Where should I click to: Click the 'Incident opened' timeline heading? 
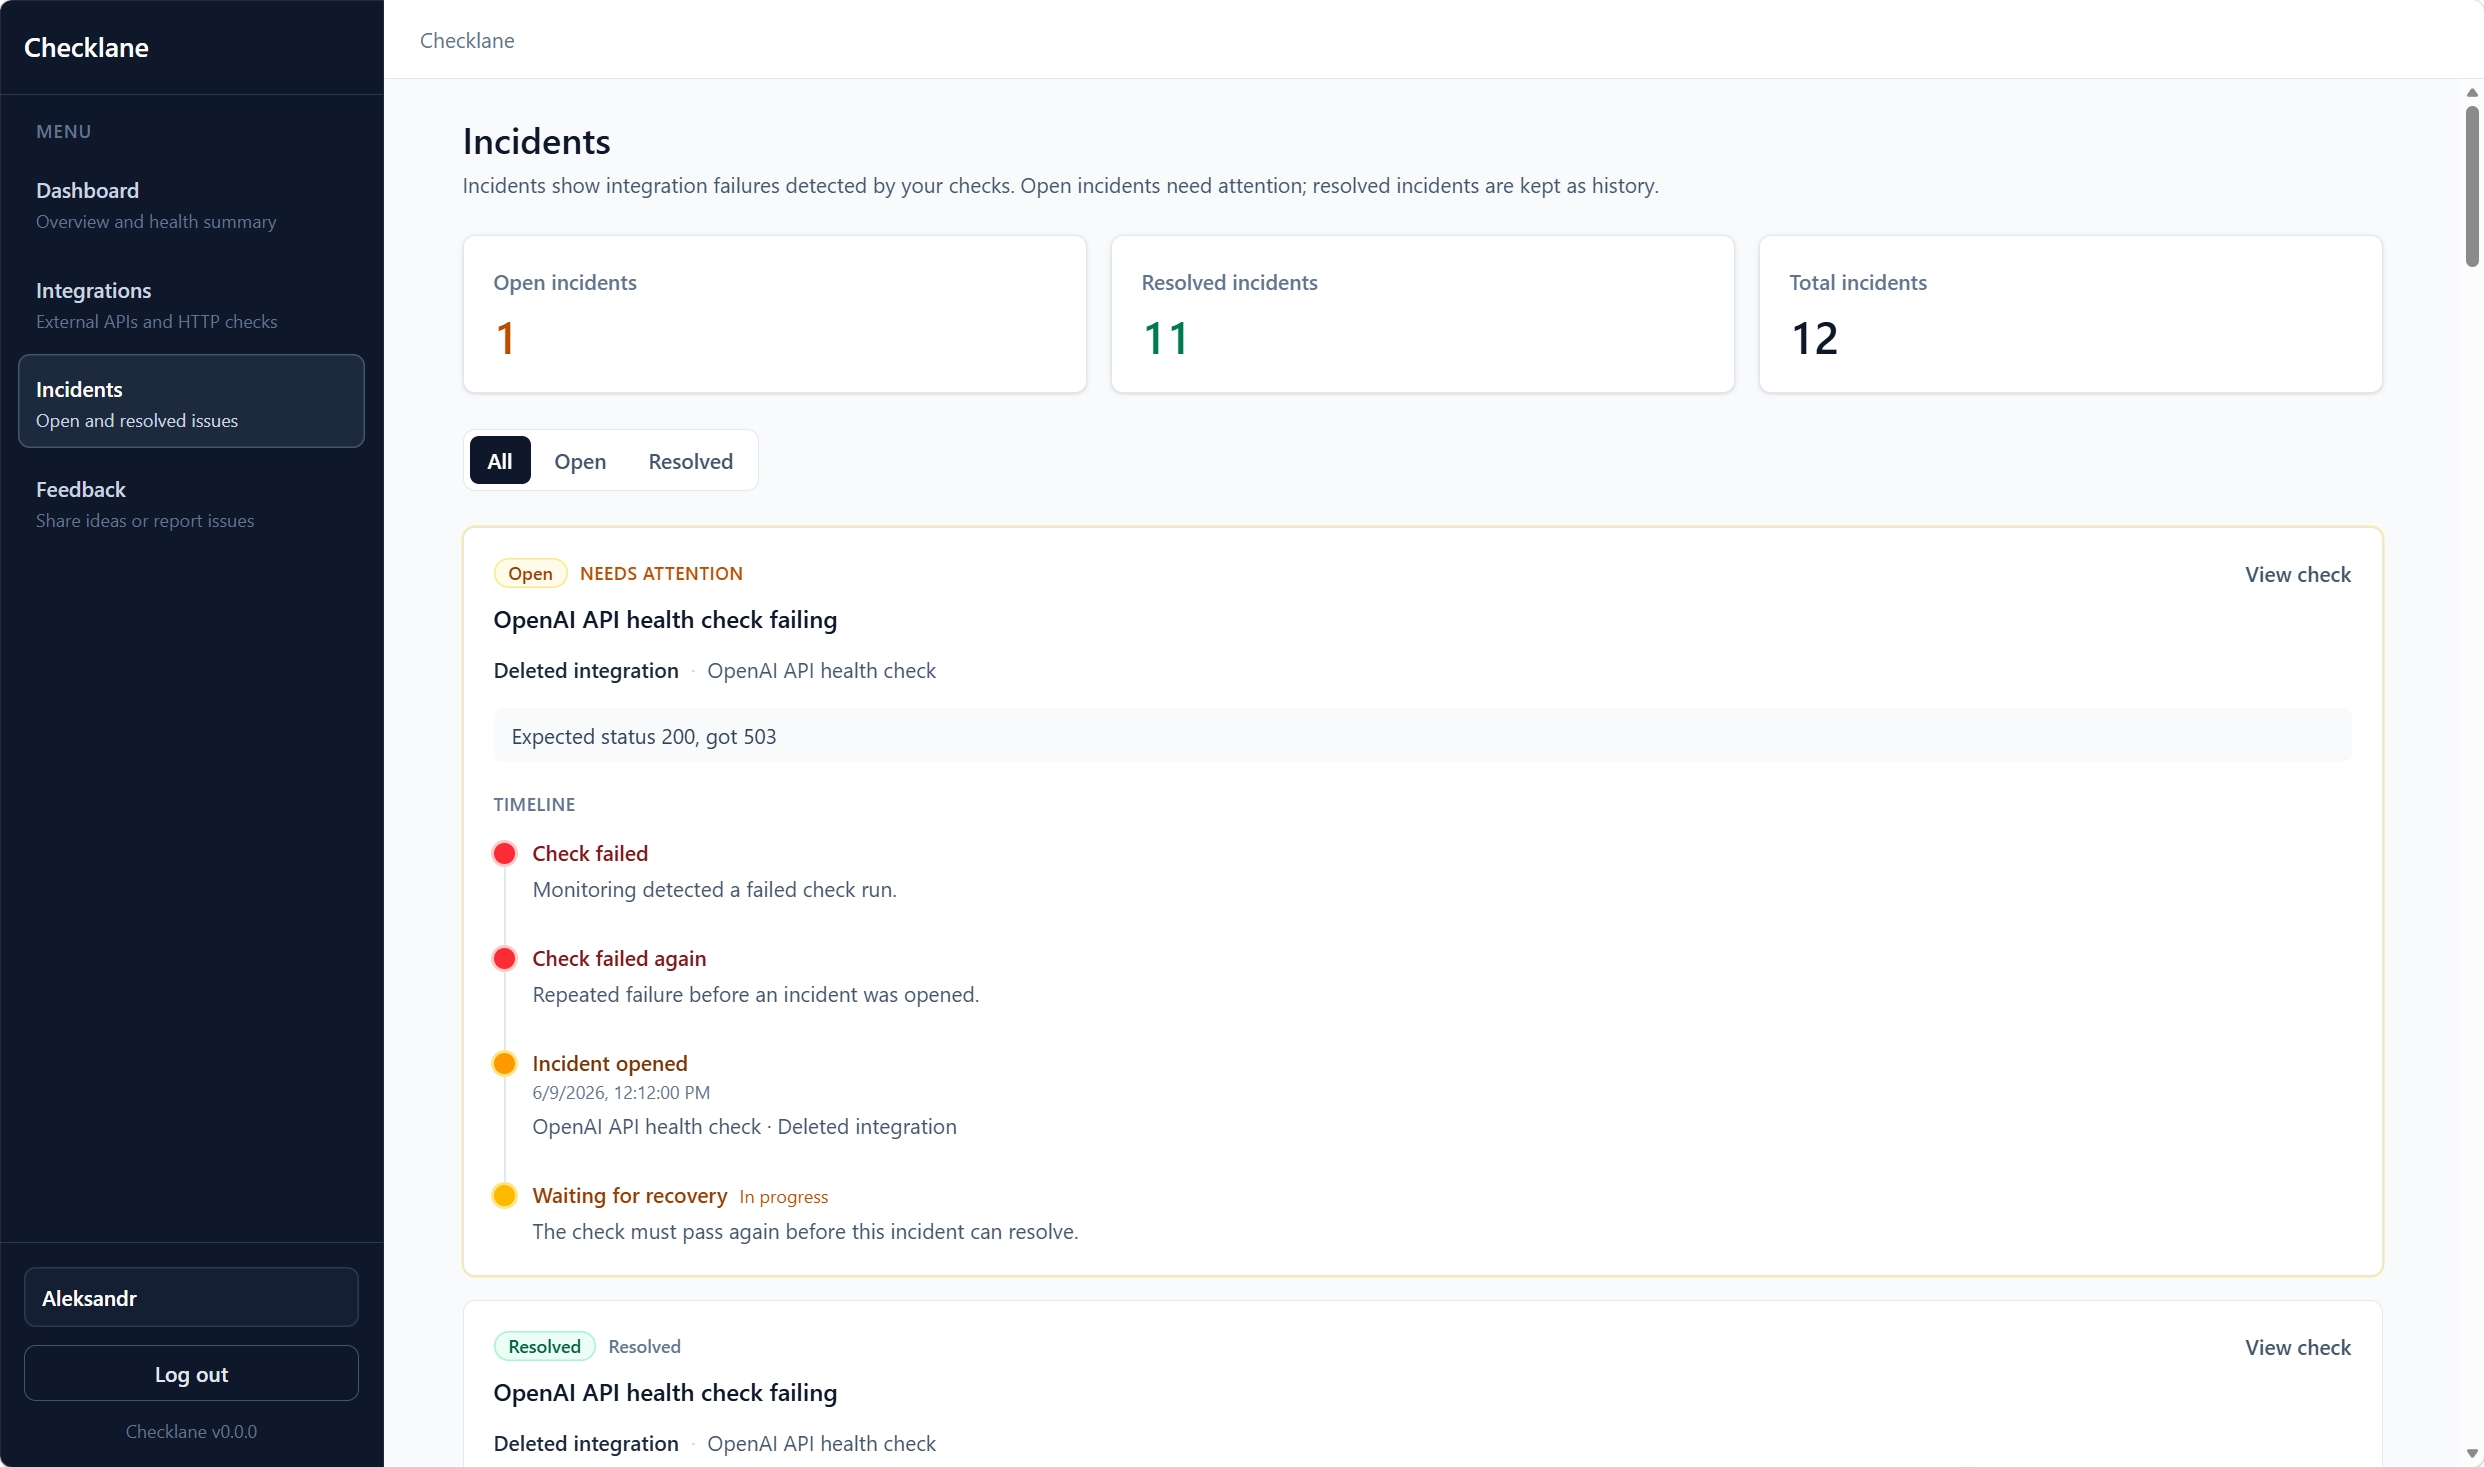(x=610, y=1064)
